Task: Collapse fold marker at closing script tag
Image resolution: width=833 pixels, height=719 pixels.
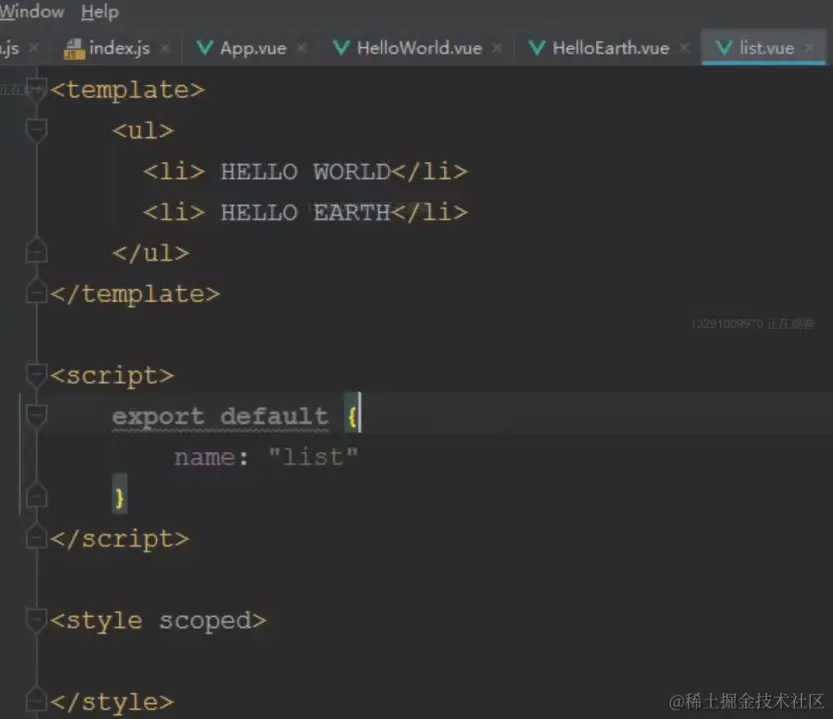Action: (x=36, y=538)
